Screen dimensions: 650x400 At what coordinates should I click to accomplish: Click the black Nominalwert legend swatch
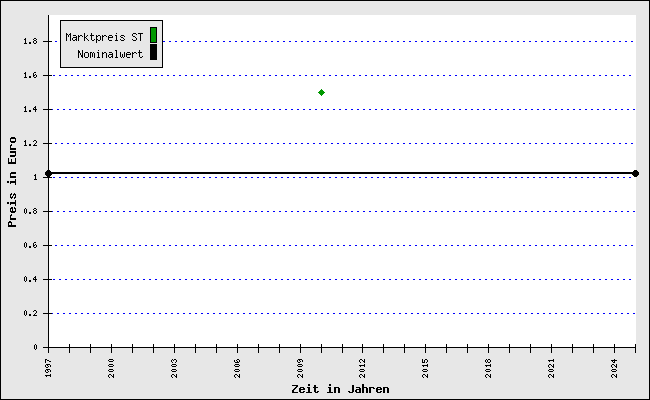(153, 53)
